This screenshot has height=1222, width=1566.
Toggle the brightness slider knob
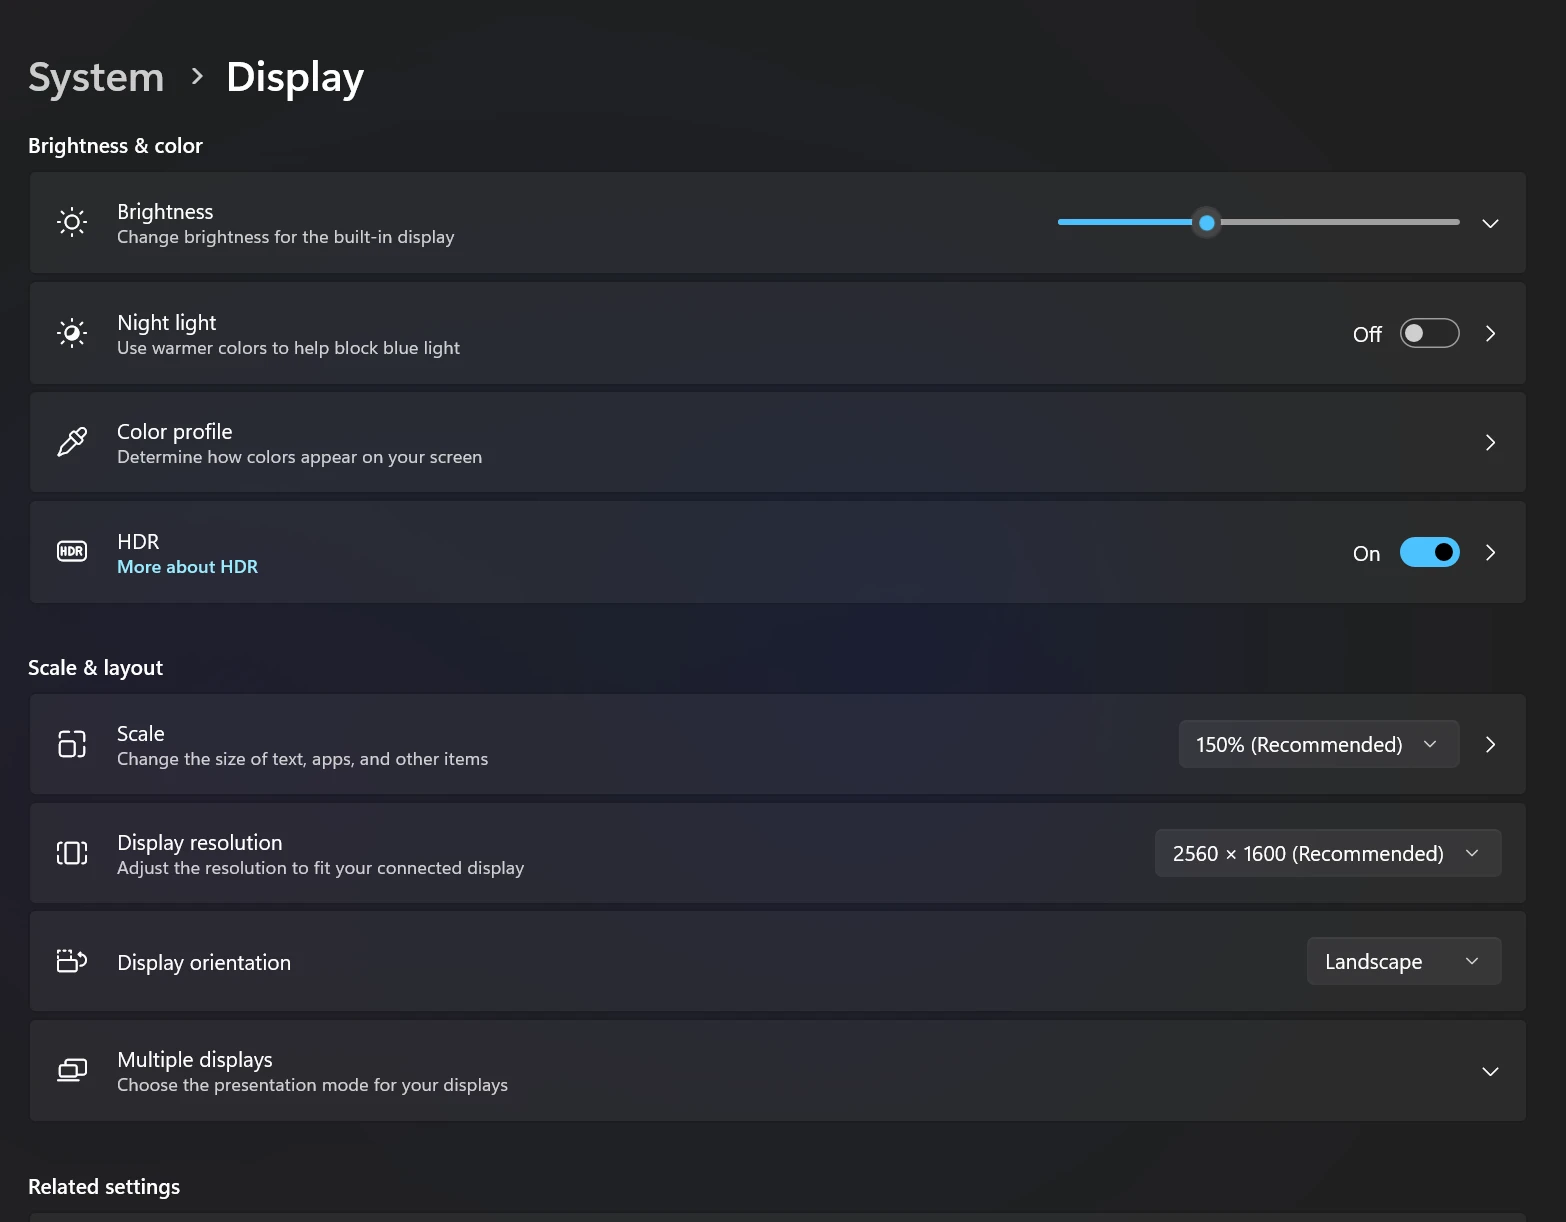point(1205,222)
